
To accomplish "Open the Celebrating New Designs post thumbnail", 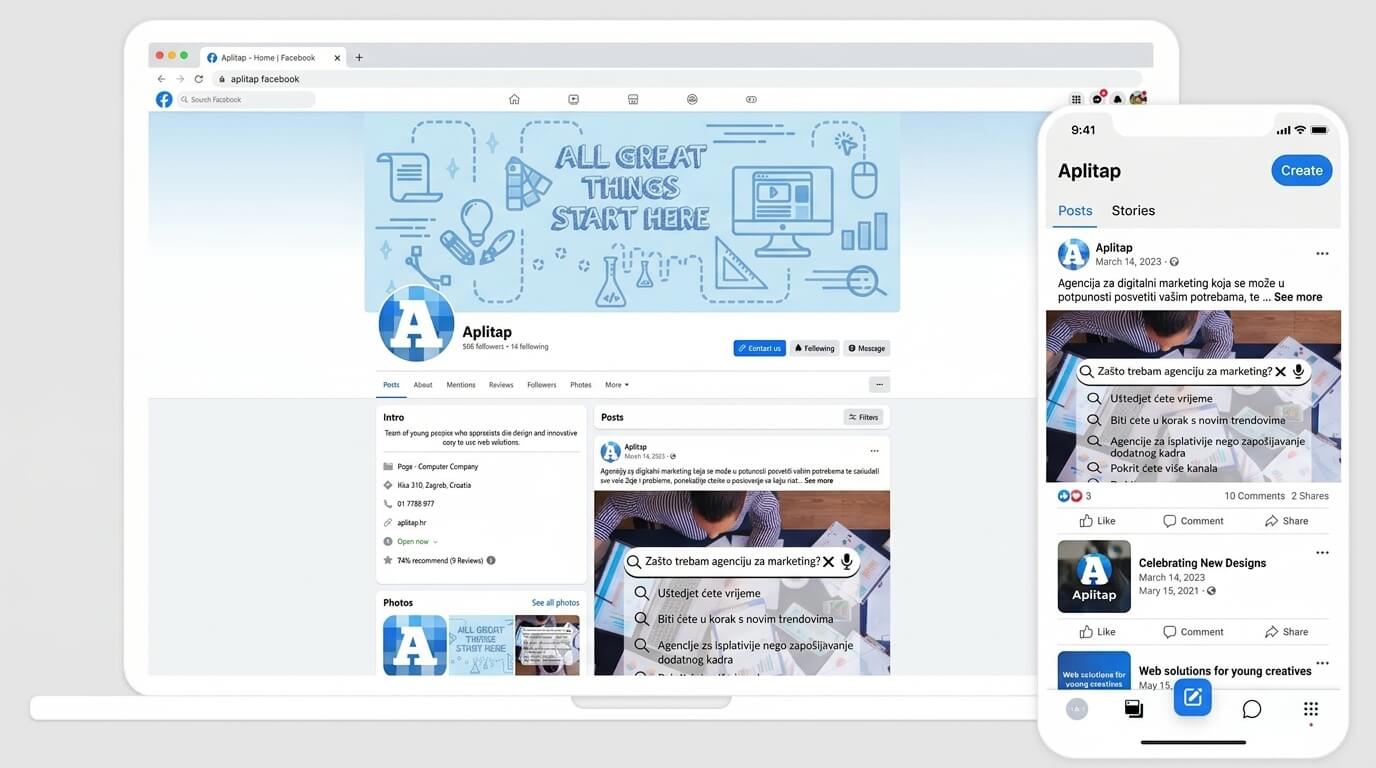I will click(x=1094, y=577).
